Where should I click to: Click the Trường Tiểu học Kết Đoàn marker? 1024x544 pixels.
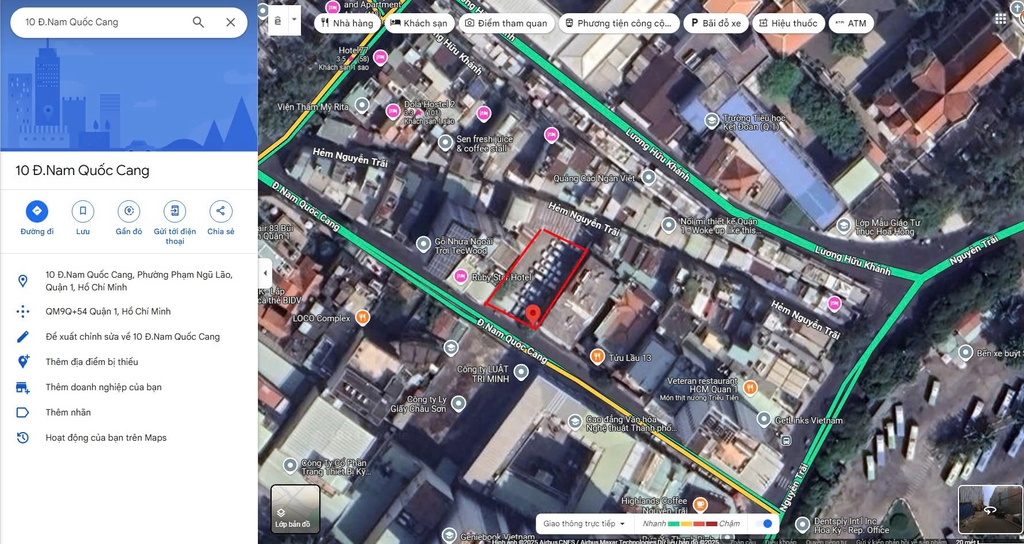tap(711, 121)
